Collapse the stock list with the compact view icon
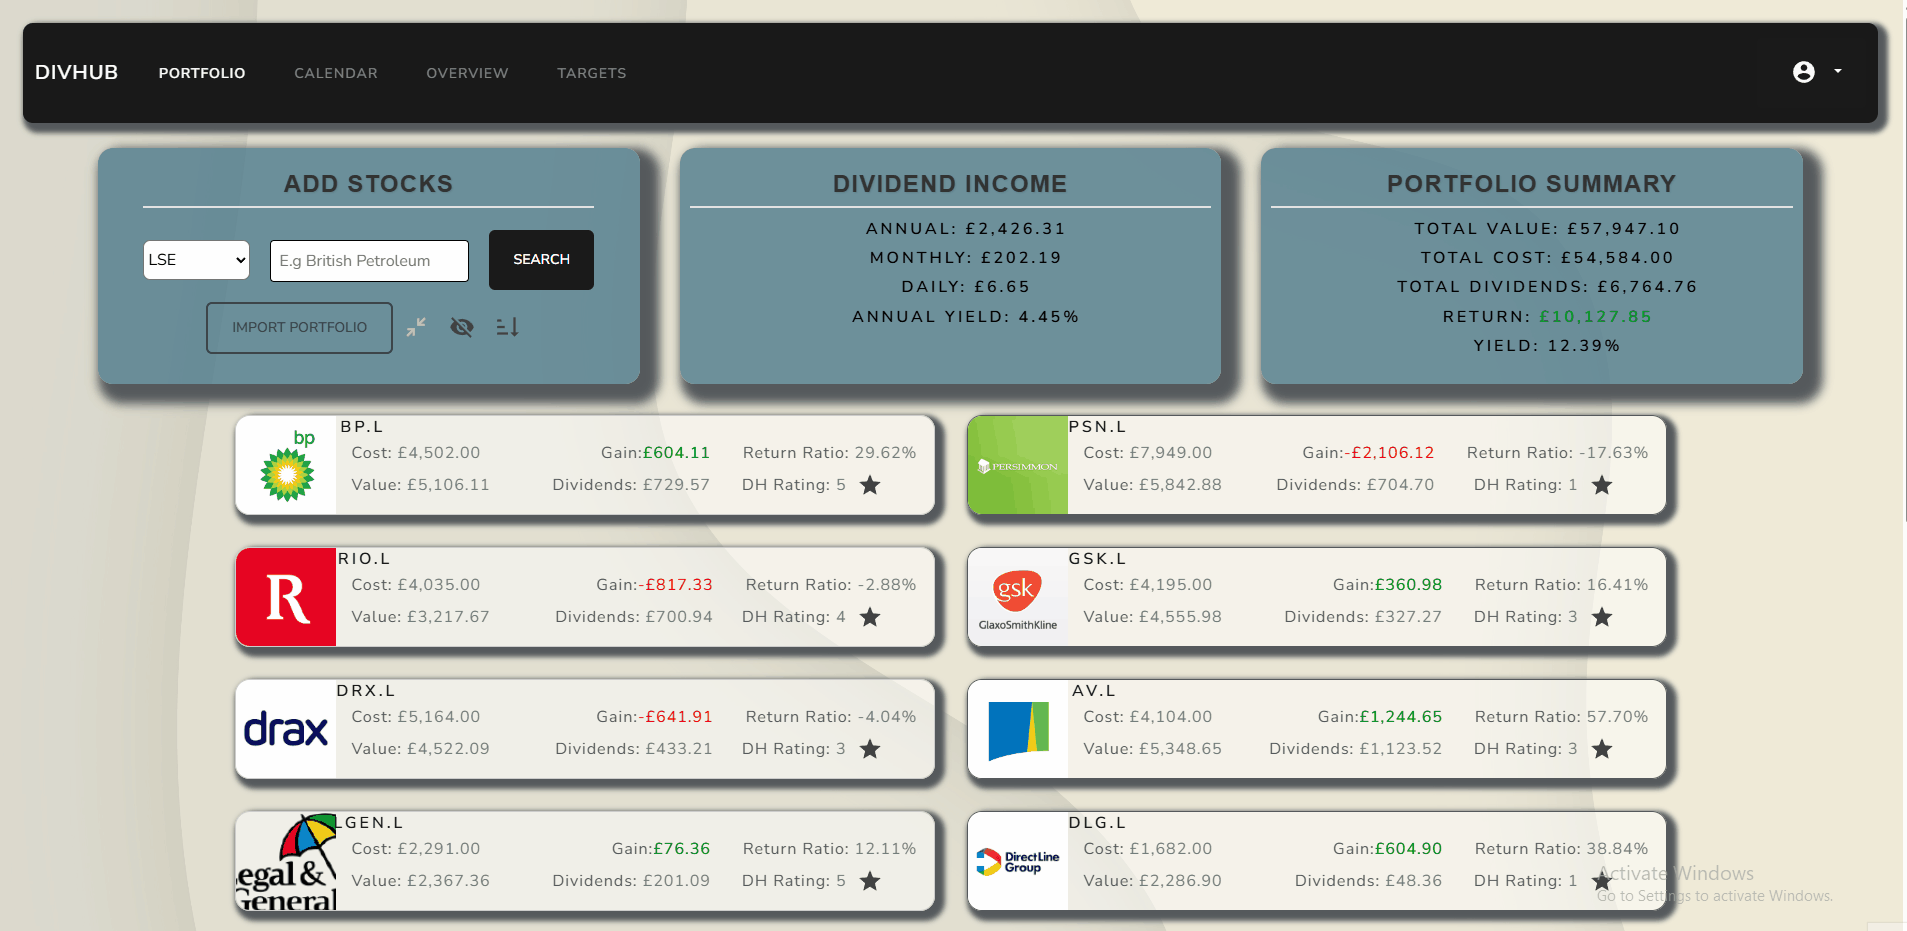1907x931 pixels. point(416,327)
